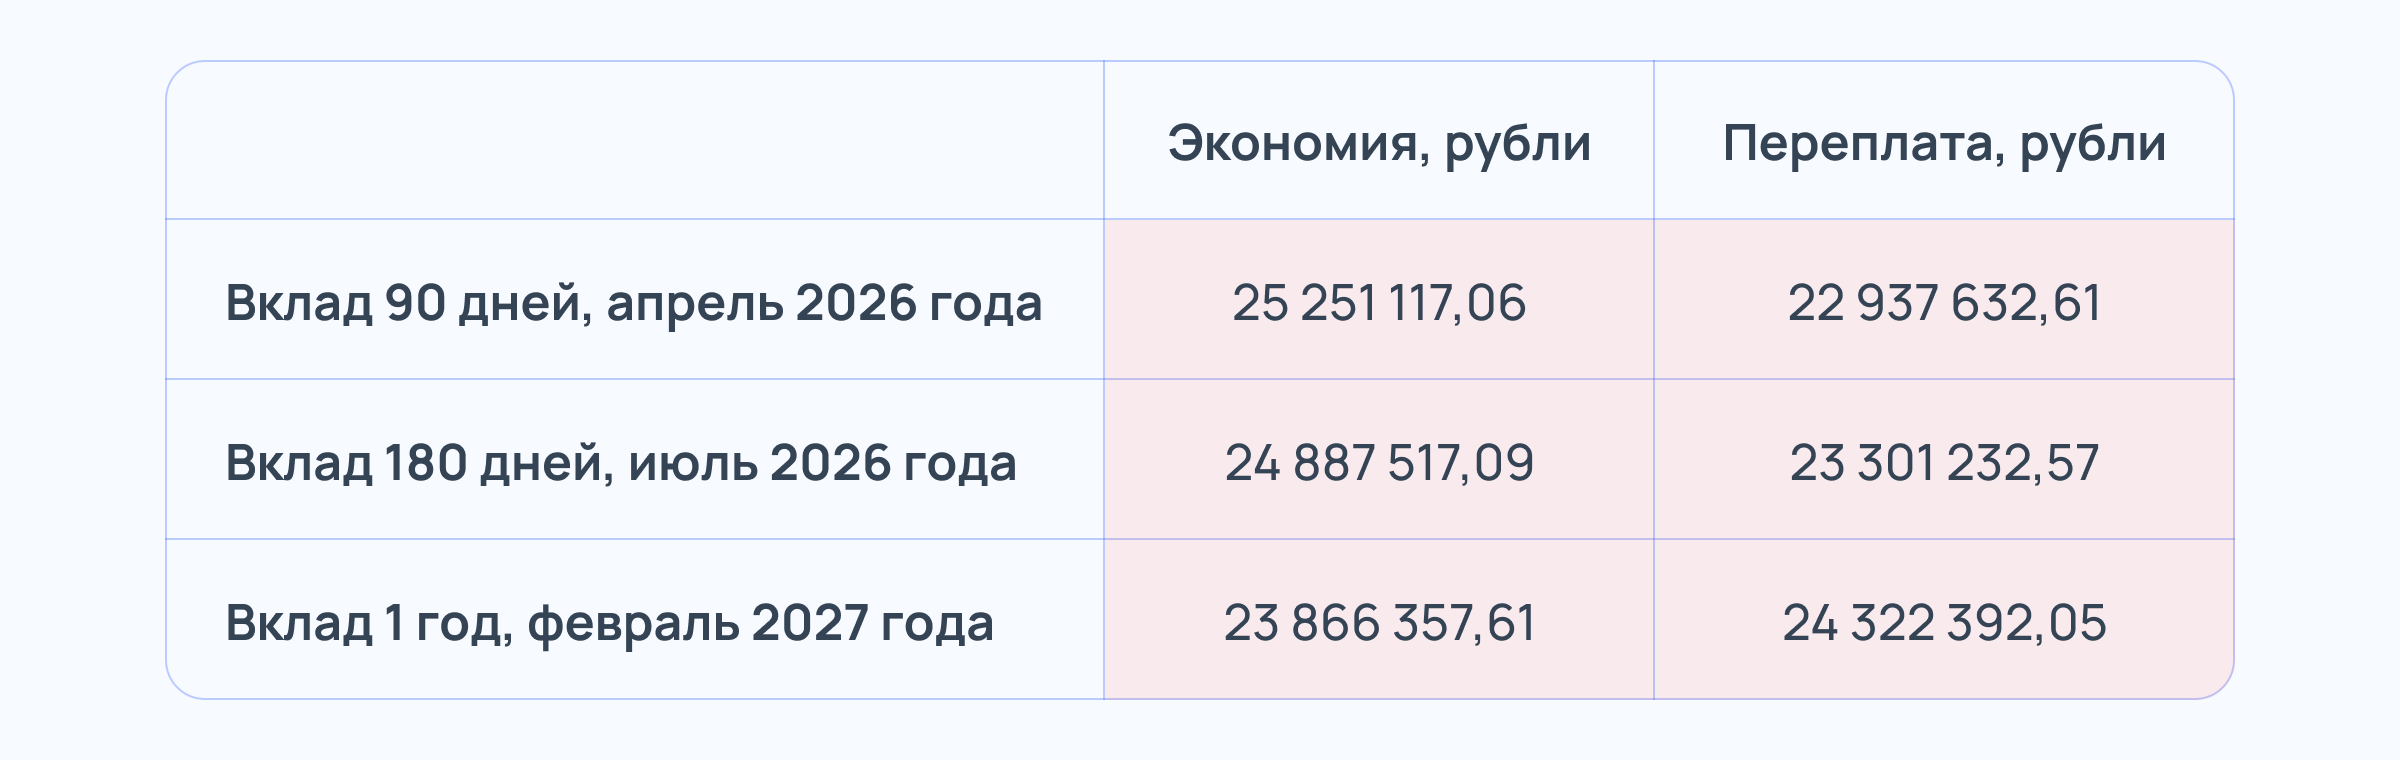
Task: Click the "Переплата, рубли" column header
Action: pos(1943,143)
